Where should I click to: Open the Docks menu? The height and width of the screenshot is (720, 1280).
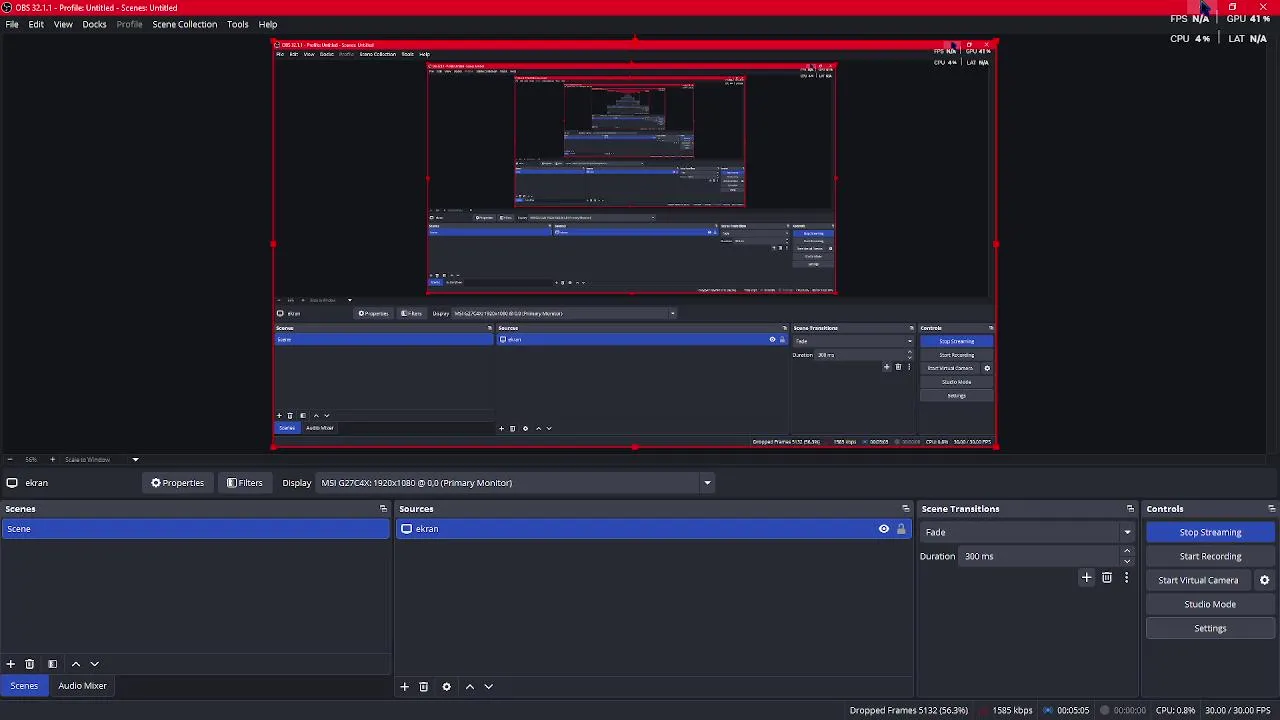(94, 24)
